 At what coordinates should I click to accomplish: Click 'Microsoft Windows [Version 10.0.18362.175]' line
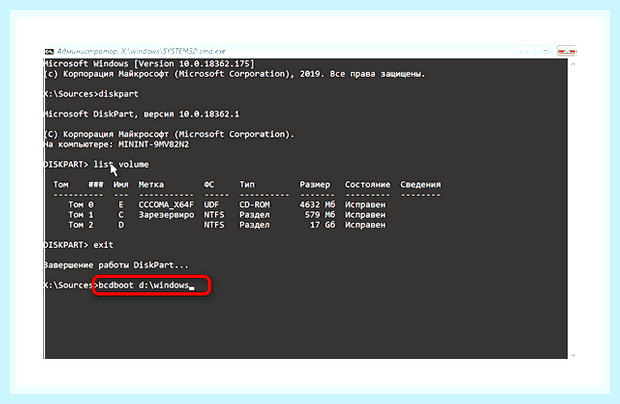(149, 64)
